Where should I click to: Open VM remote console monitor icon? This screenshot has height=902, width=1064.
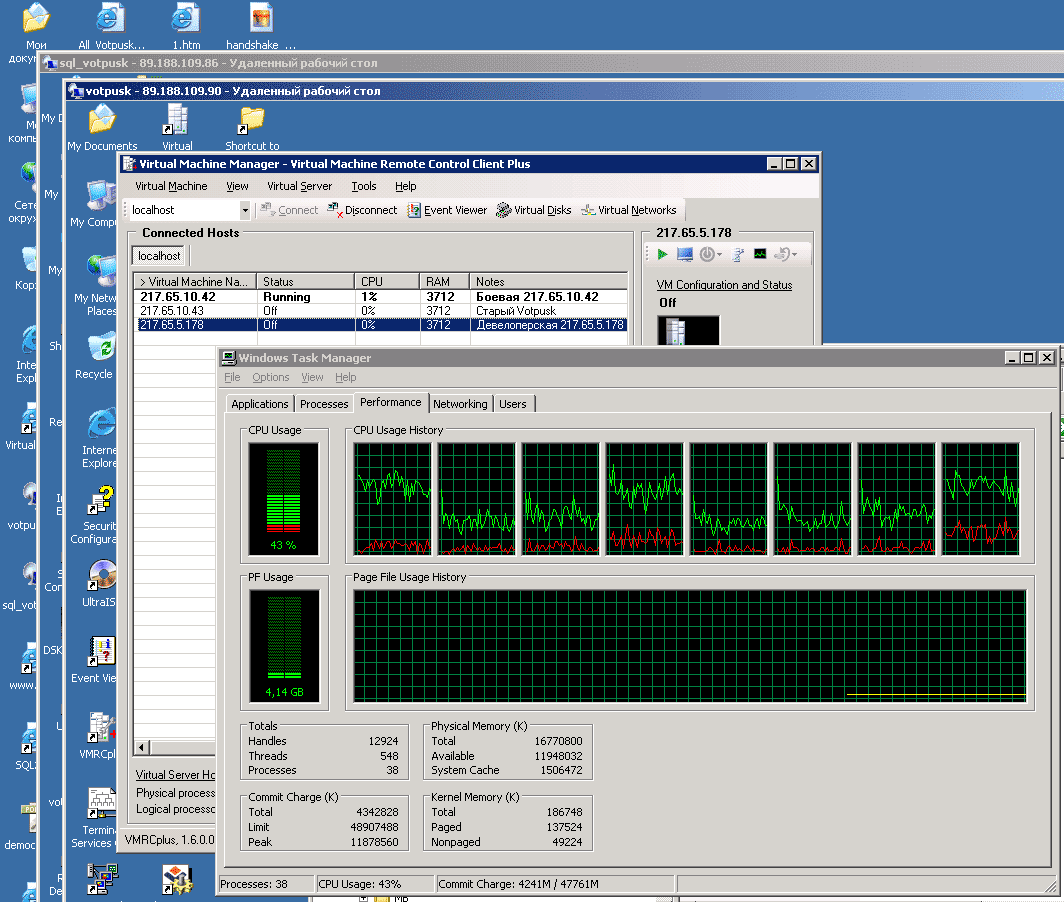(x=684, y=254)
